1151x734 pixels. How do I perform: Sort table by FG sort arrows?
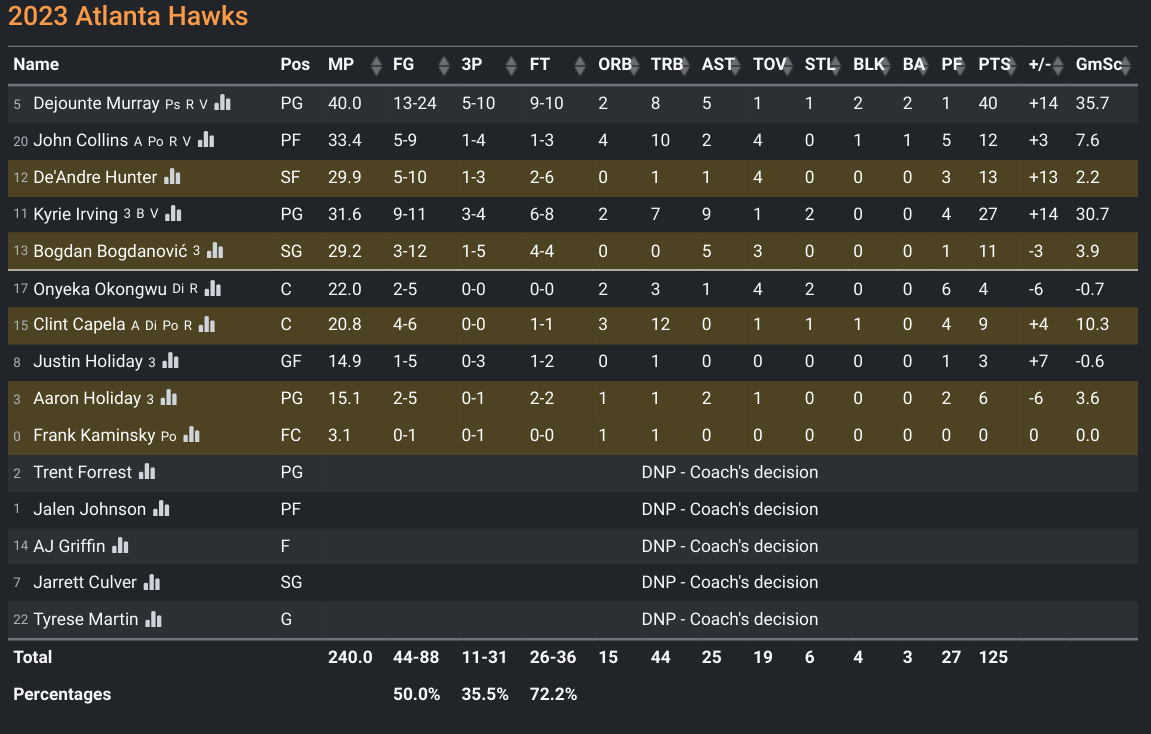(443, 65)
